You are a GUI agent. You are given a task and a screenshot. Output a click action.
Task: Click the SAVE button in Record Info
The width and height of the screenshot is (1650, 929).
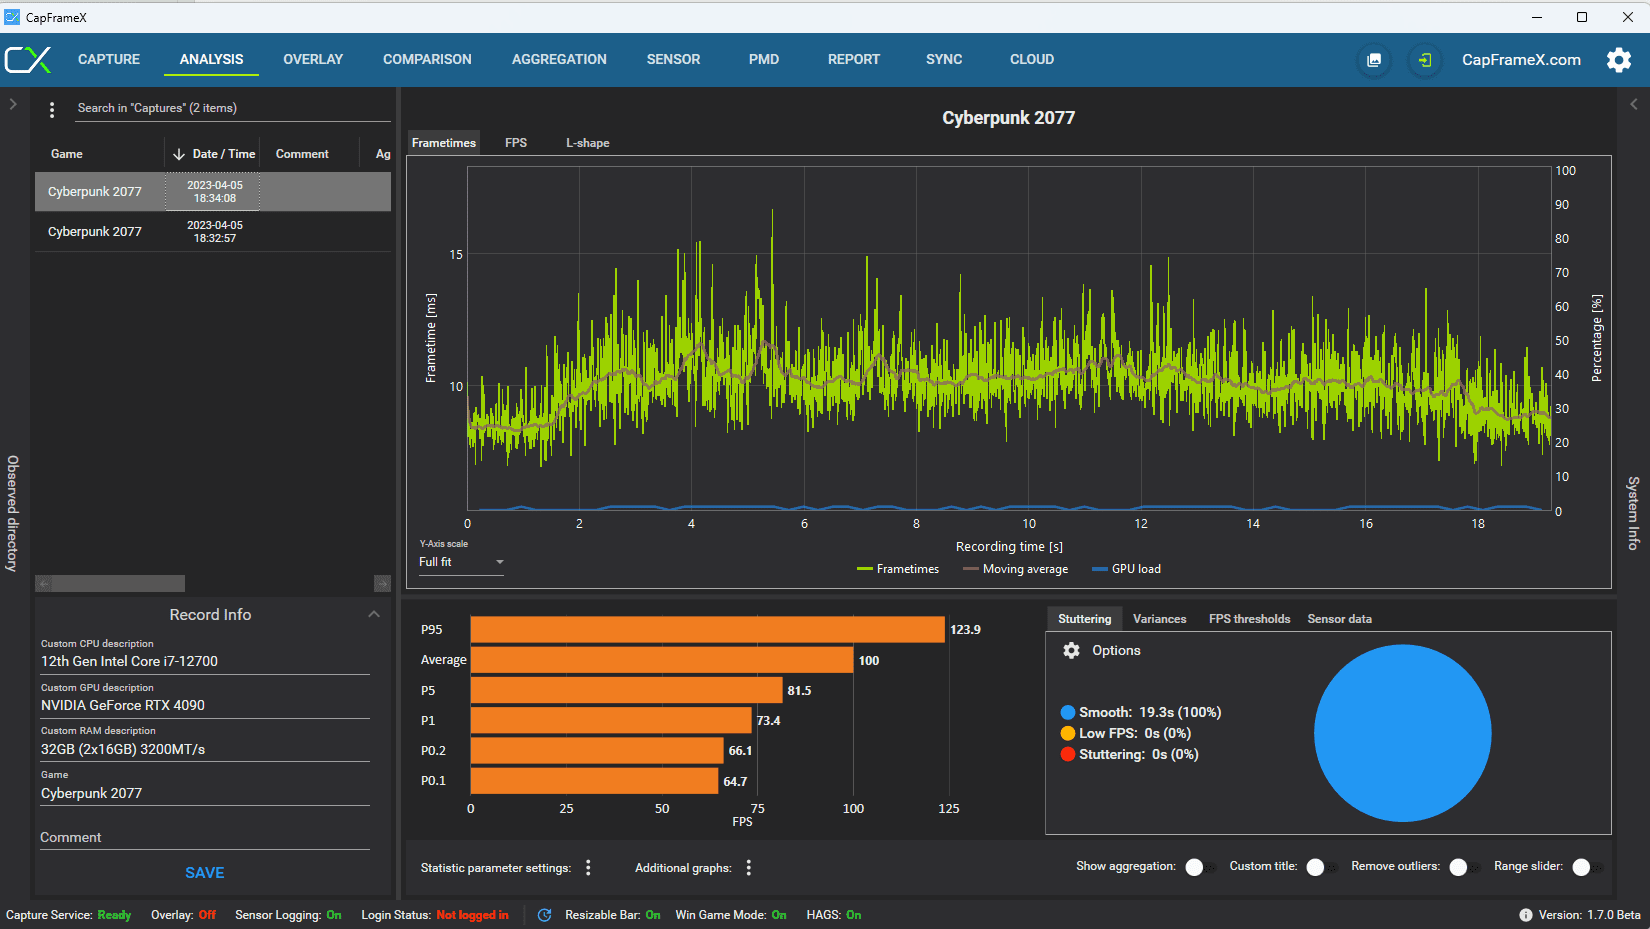click(204, 873)
